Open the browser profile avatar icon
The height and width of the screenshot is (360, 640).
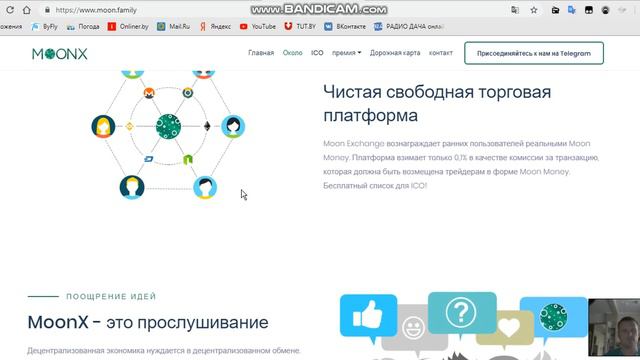605,10
